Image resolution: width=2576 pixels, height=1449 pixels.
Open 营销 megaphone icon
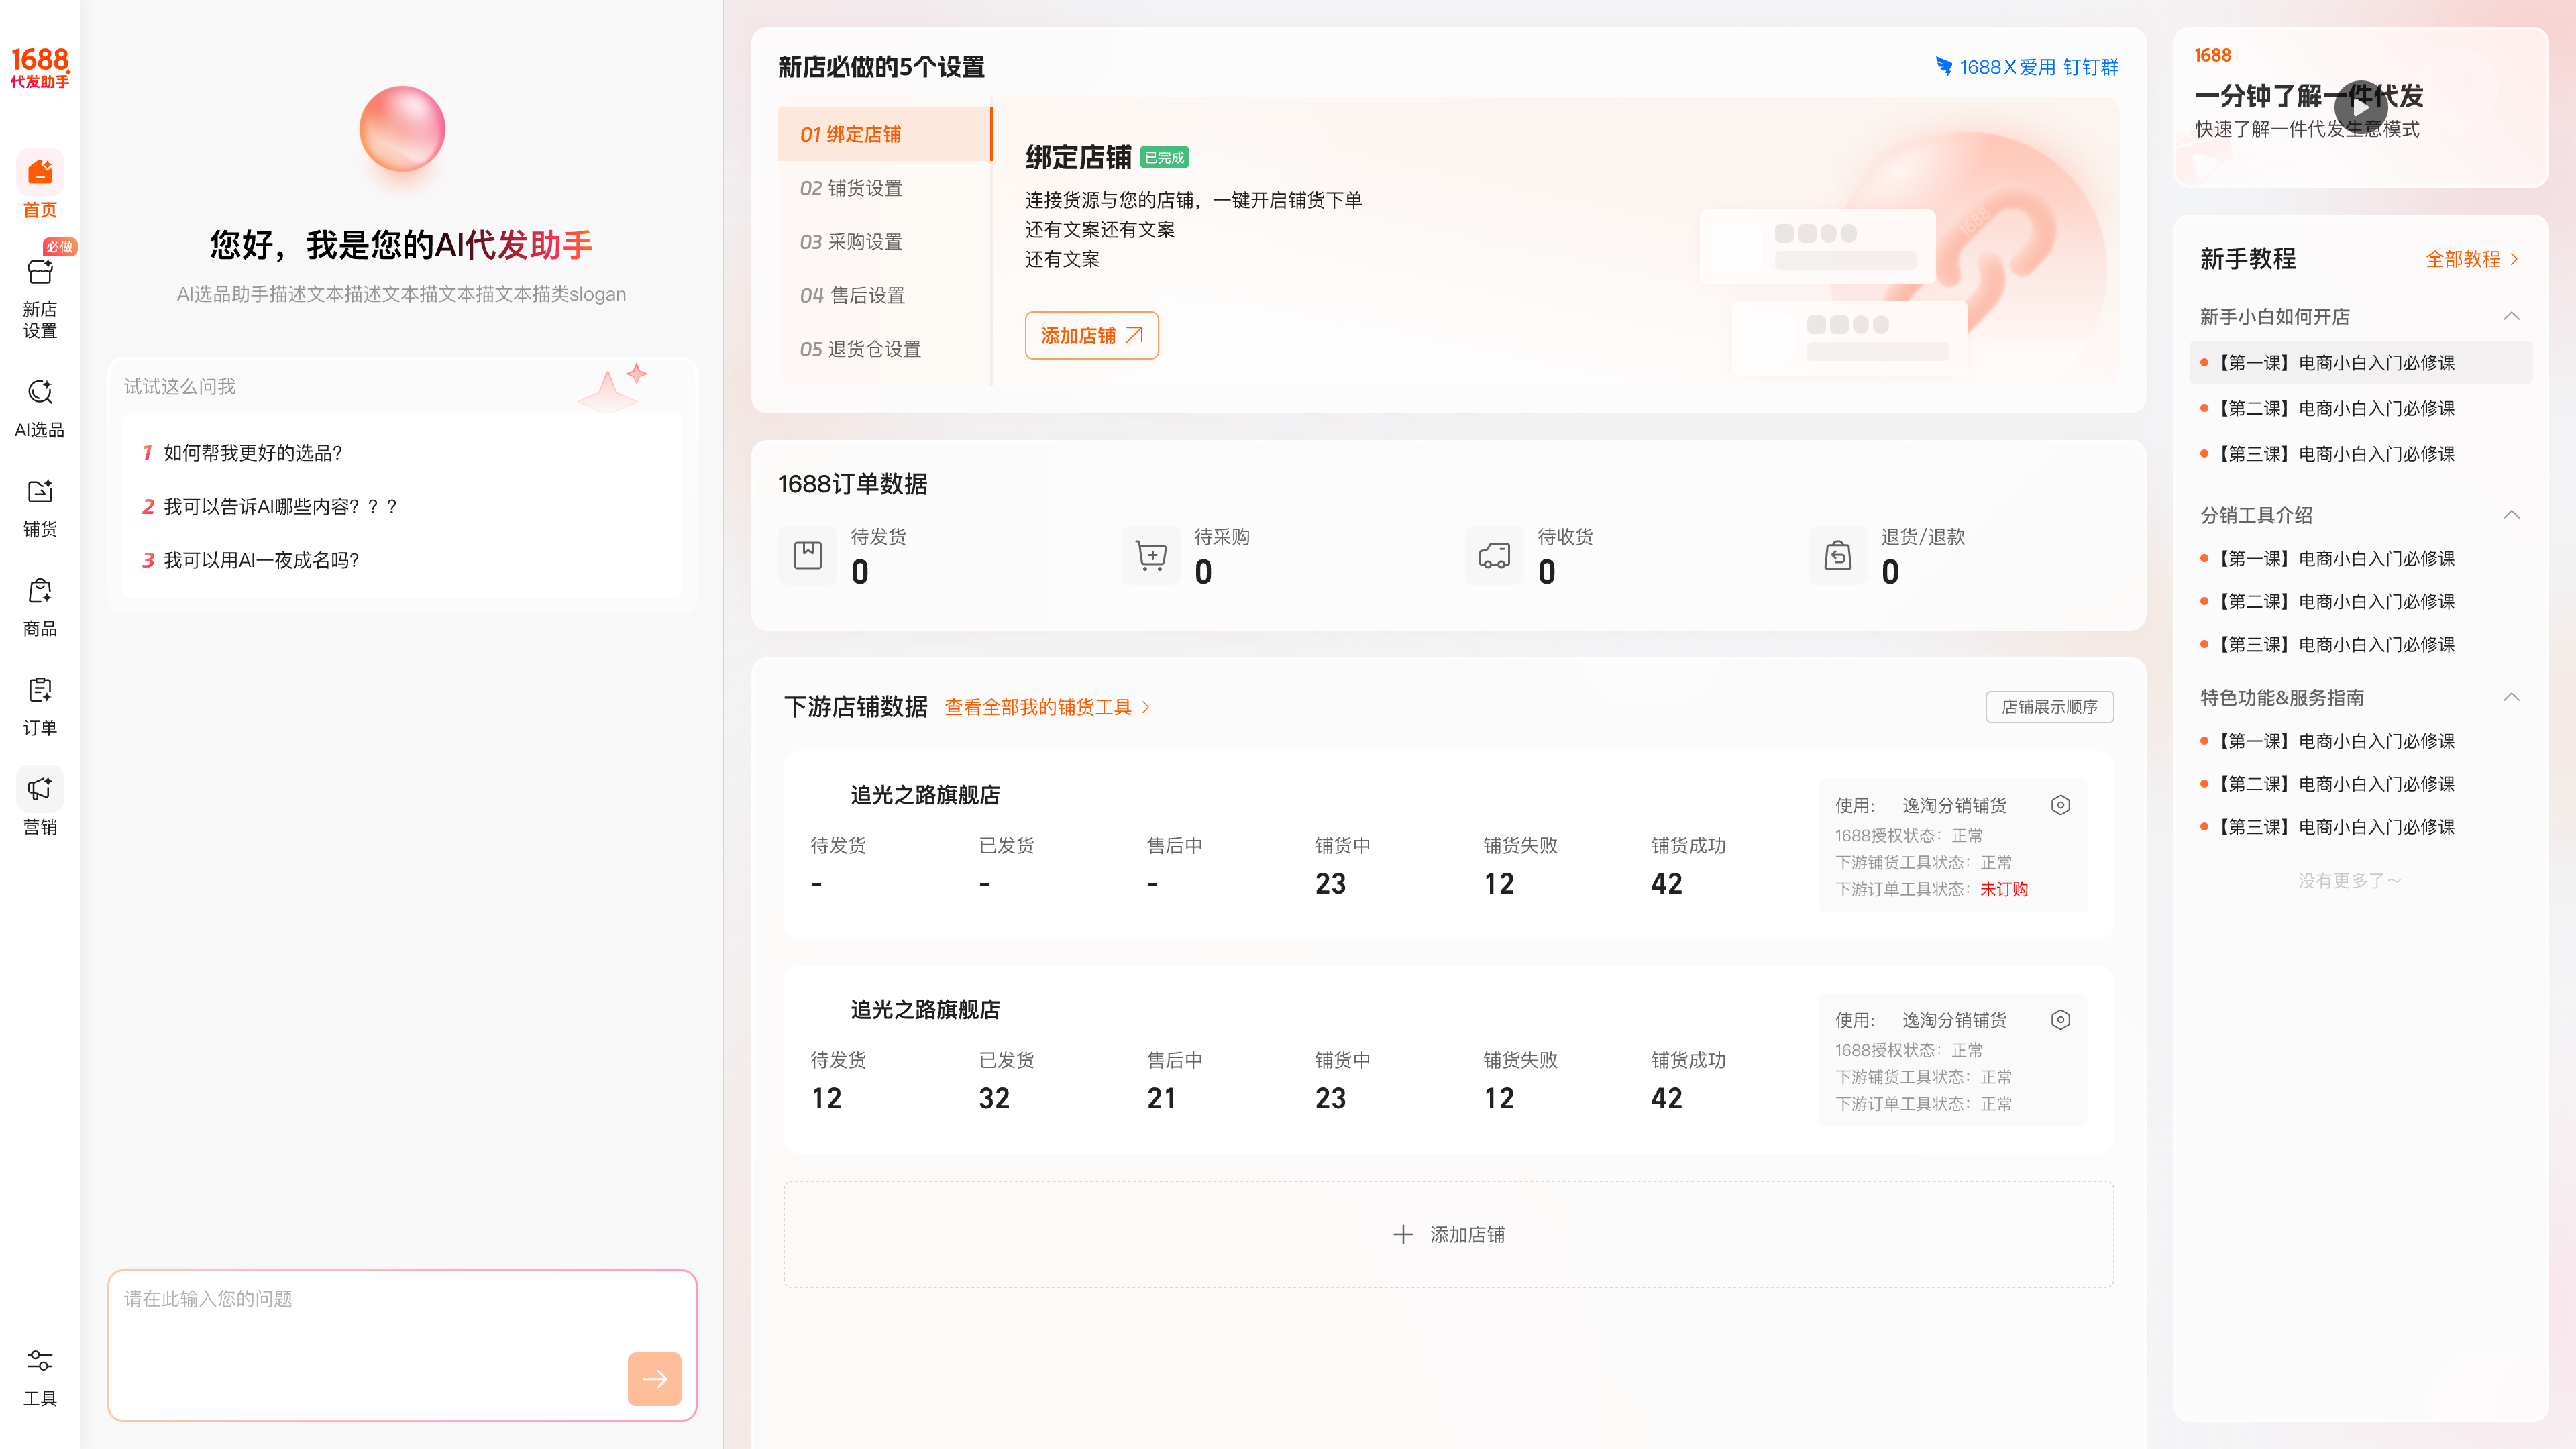(x=40, y=789)
